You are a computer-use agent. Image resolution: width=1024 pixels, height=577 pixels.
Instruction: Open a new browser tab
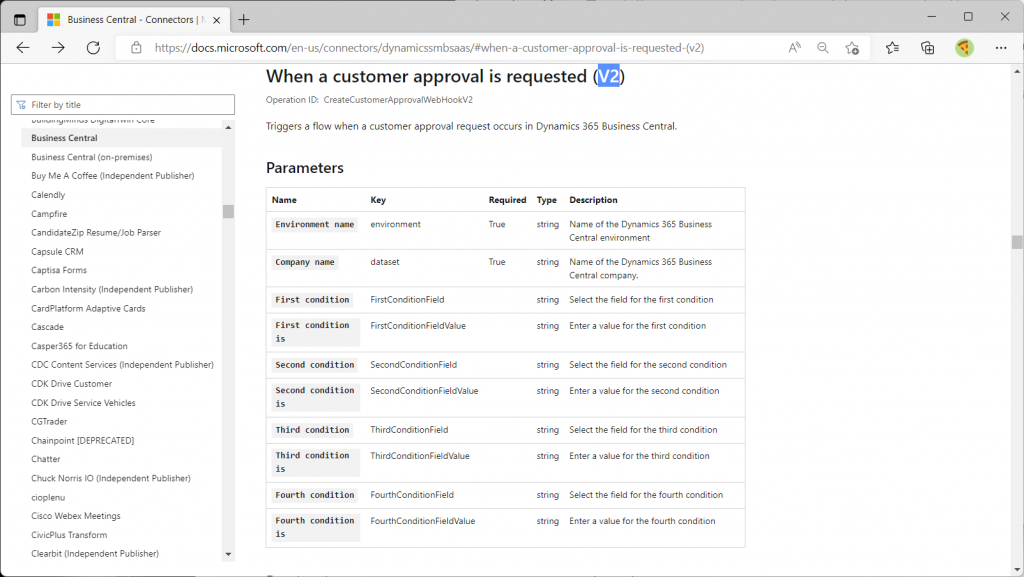click(x=244, y=20)
